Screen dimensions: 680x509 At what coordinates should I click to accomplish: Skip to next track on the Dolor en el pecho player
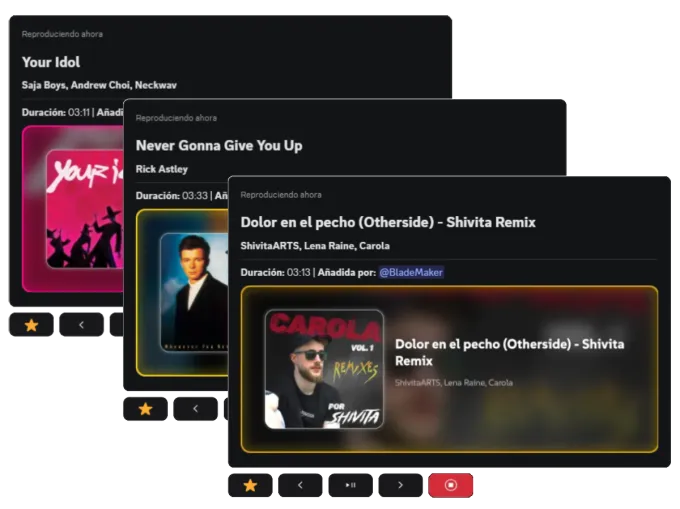pyautogui.click(x=400, y=485)
